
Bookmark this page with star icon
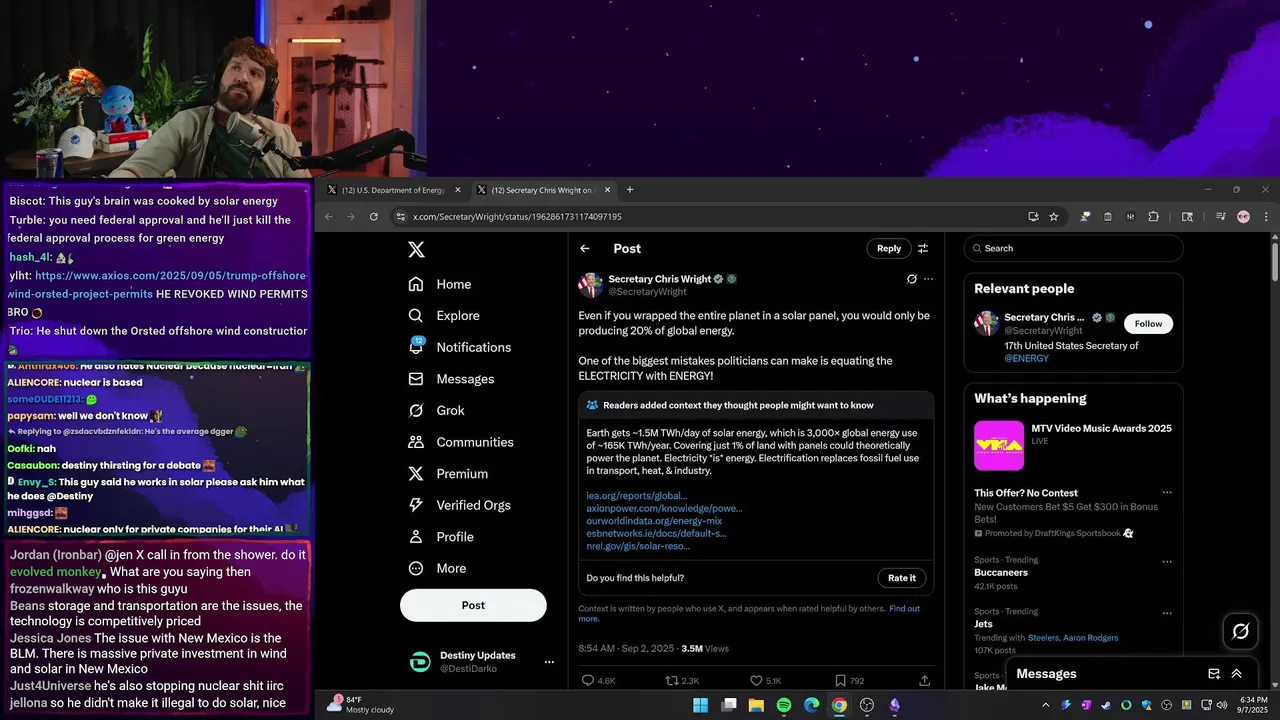[1054, 216]
